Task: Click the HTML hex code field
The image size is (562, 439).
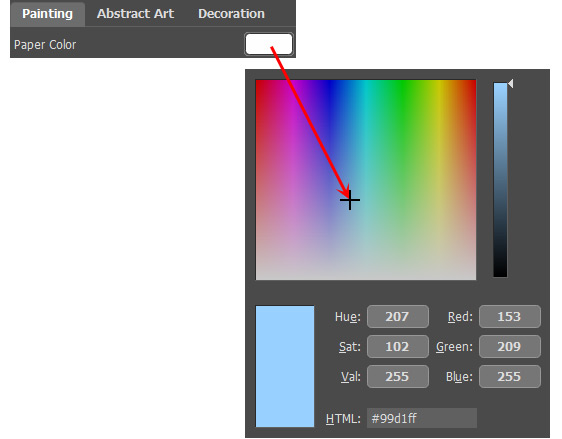Action: click(422, 418)
